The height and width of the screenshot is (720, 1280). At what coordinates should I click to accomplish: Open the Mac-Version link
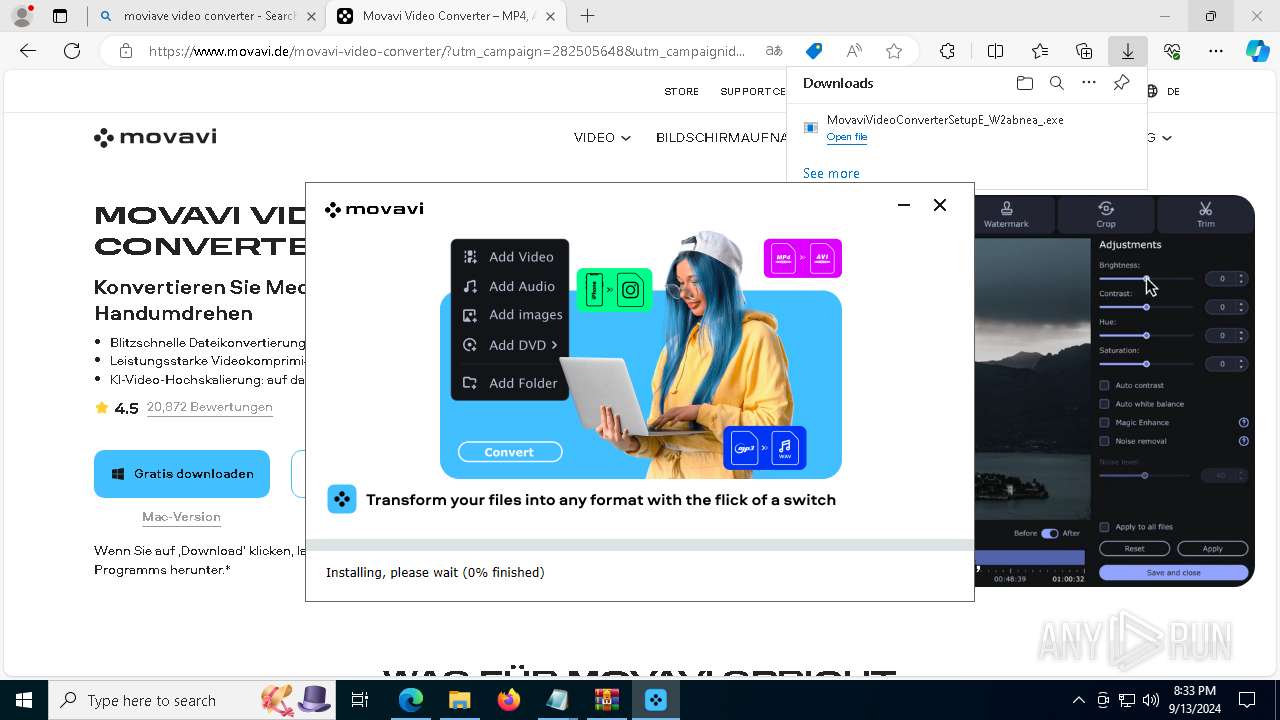click(x=181, y=517)
